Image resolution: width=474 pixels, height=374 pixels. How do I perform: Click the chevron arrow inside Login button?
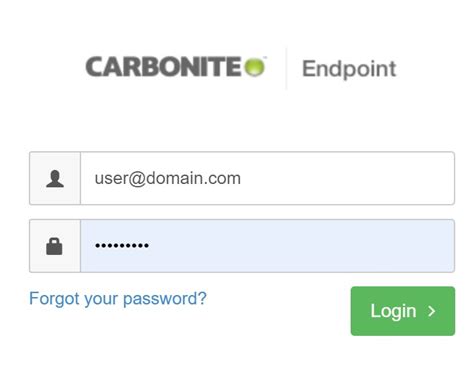pyautogui.click(x=432, y=311)
